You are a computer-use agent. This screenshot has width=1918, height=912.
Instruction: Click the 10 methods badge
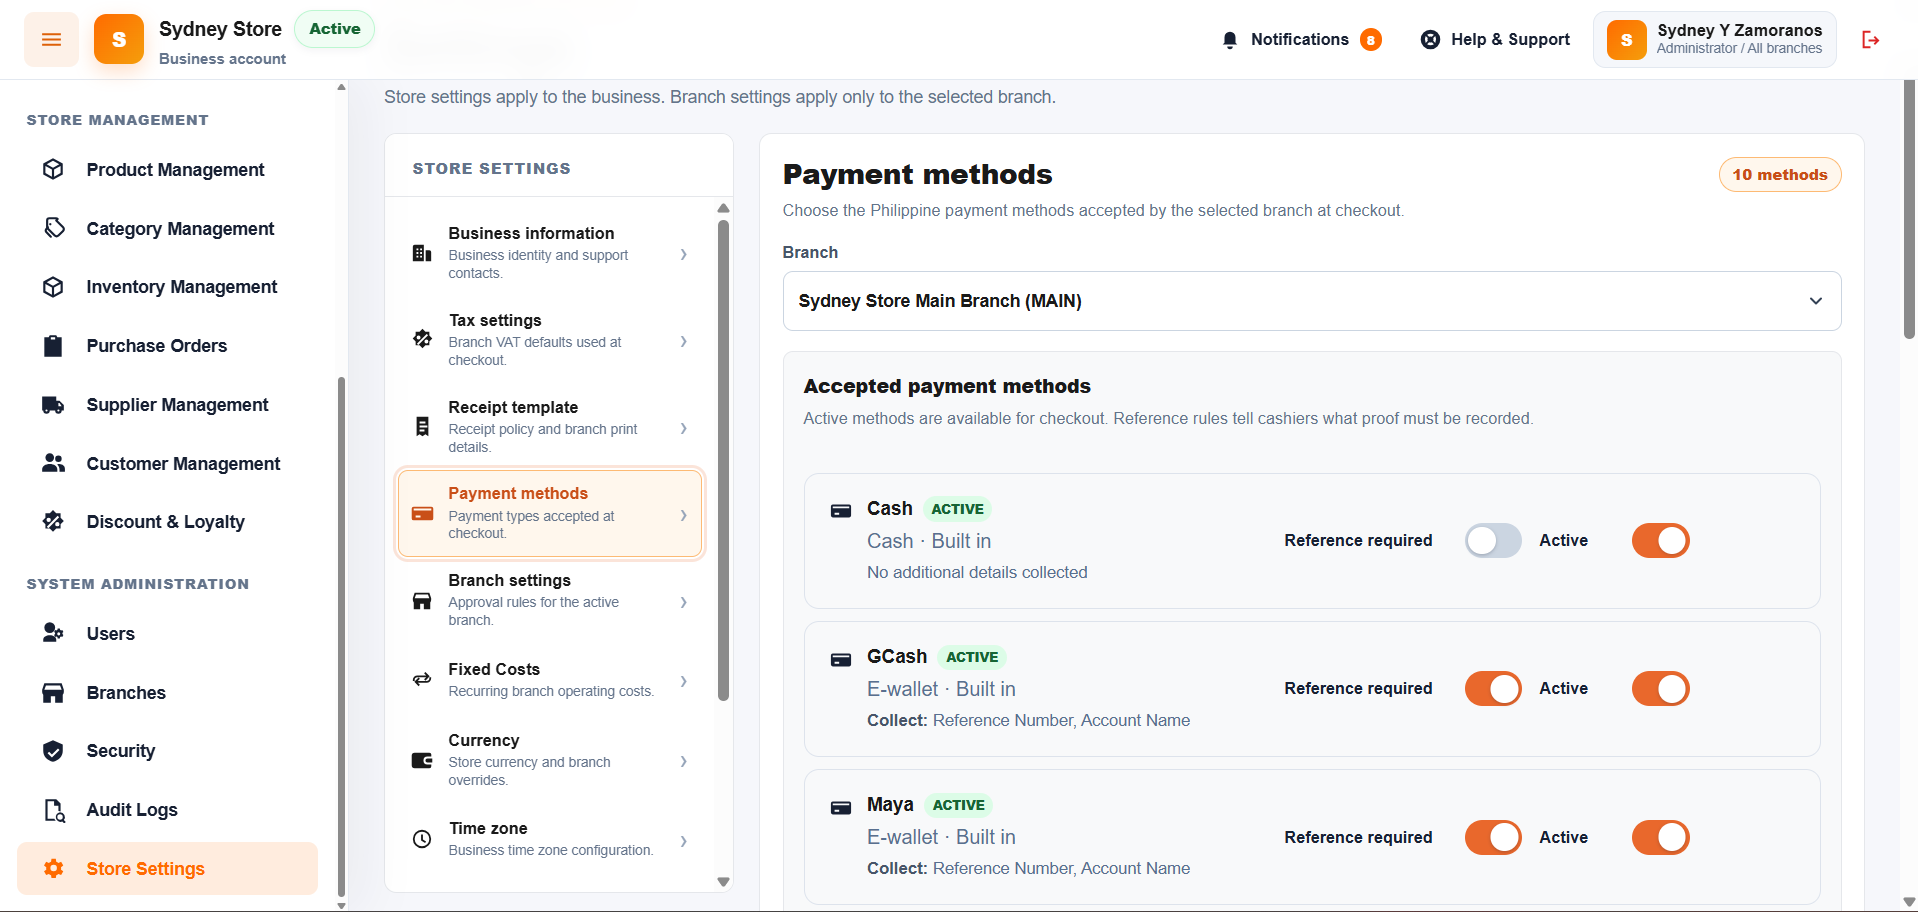click(1780, 175)
